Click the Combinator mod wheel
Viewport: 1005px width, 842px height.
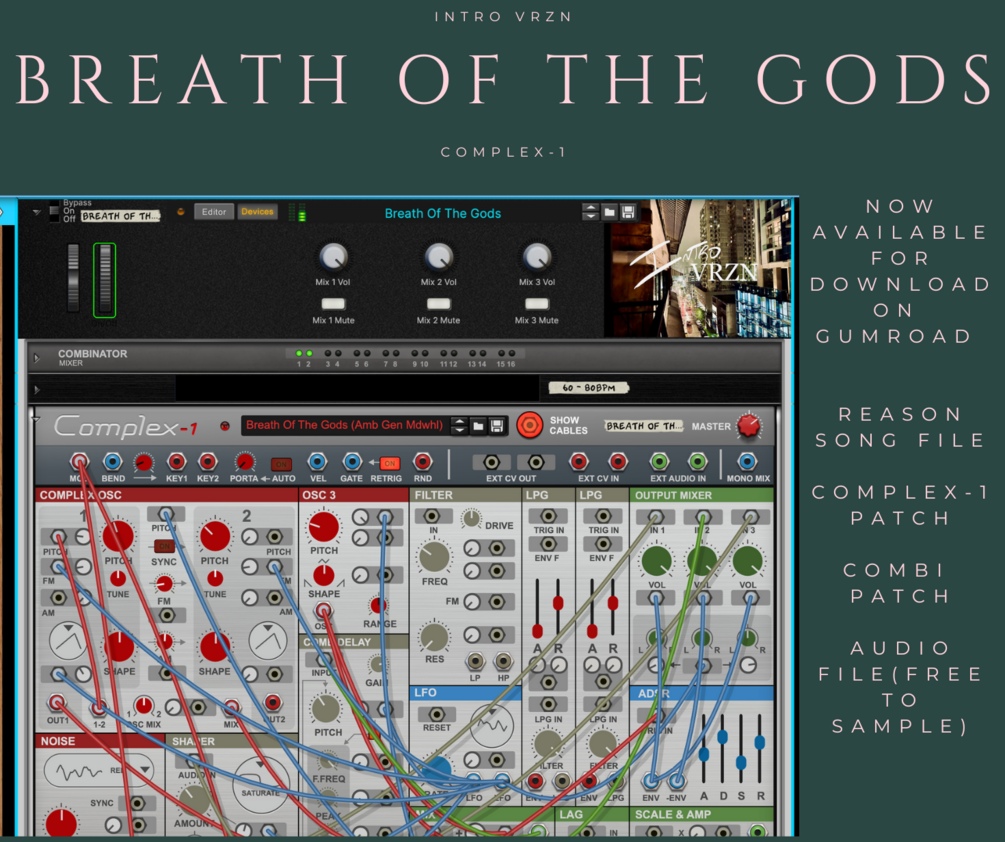click(104, 280)
